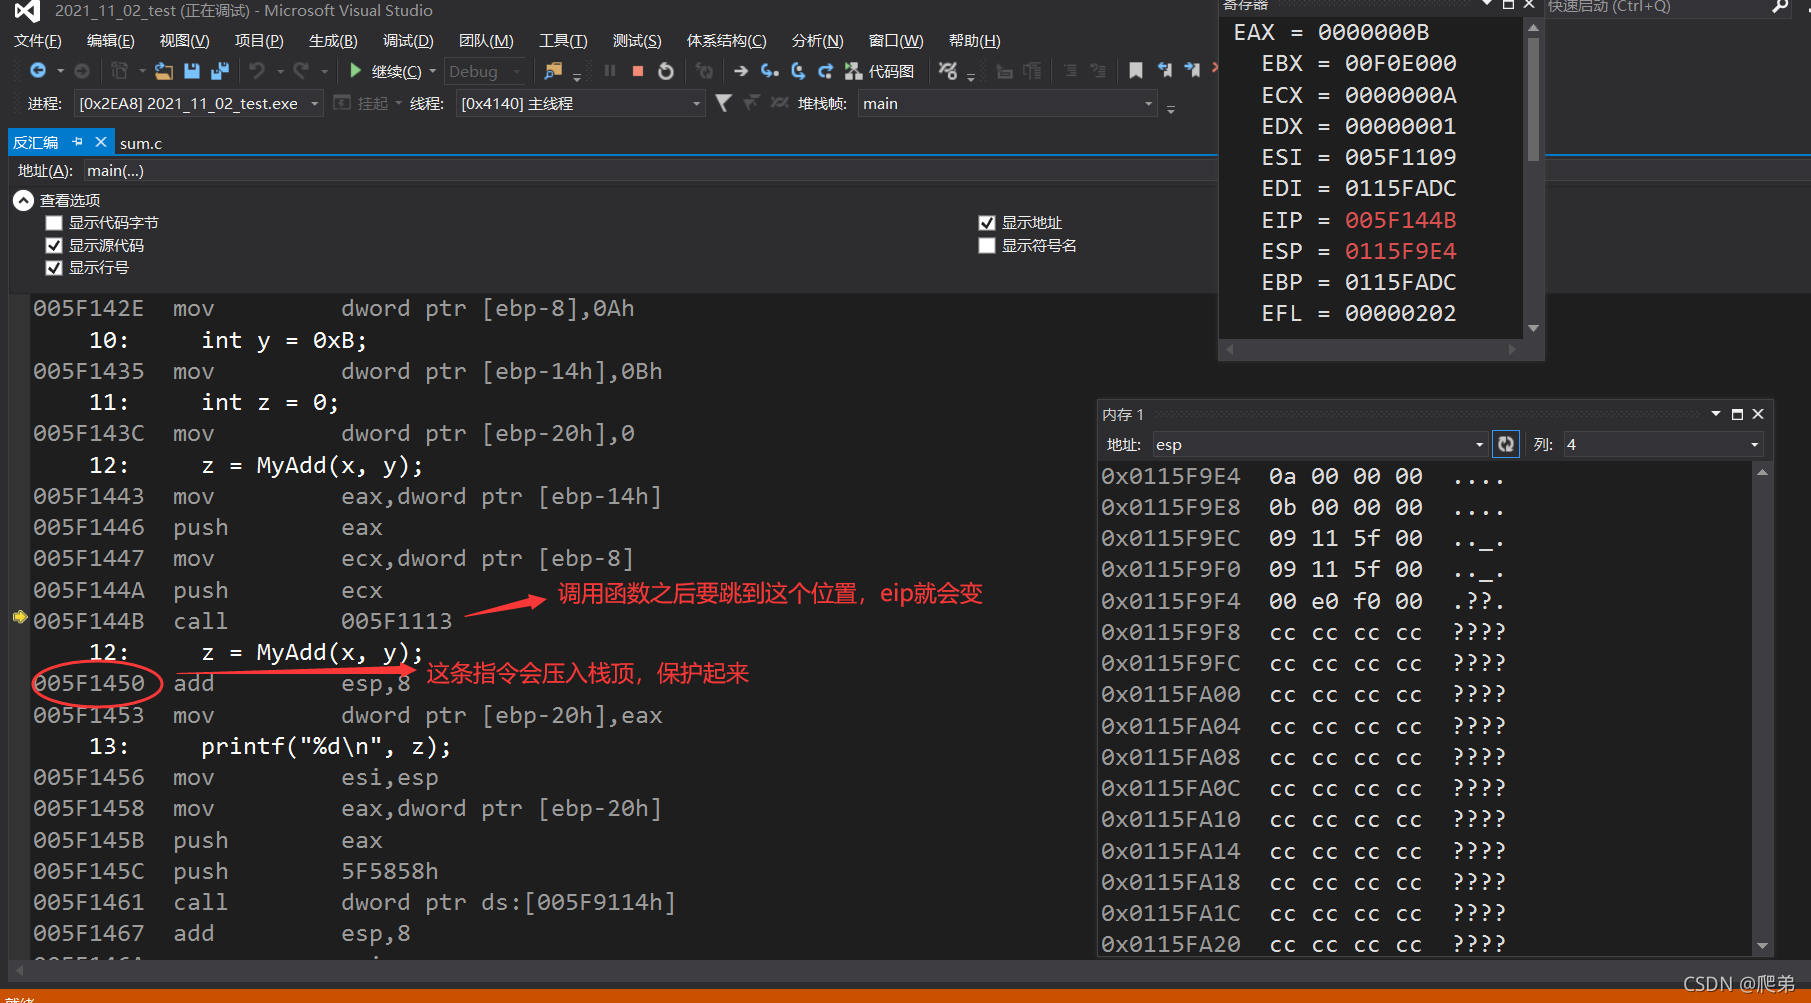Pin the Disassembly tab

point(77,142)
